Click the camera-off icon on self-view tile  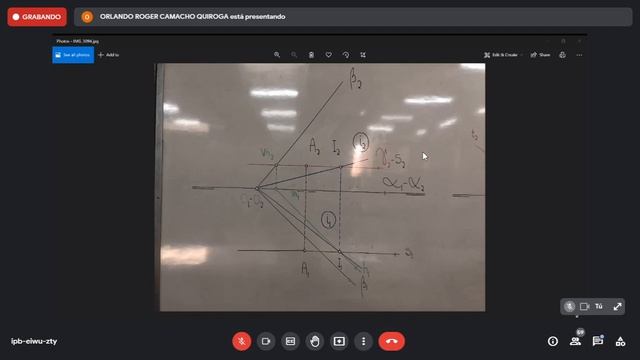[584, 307]
